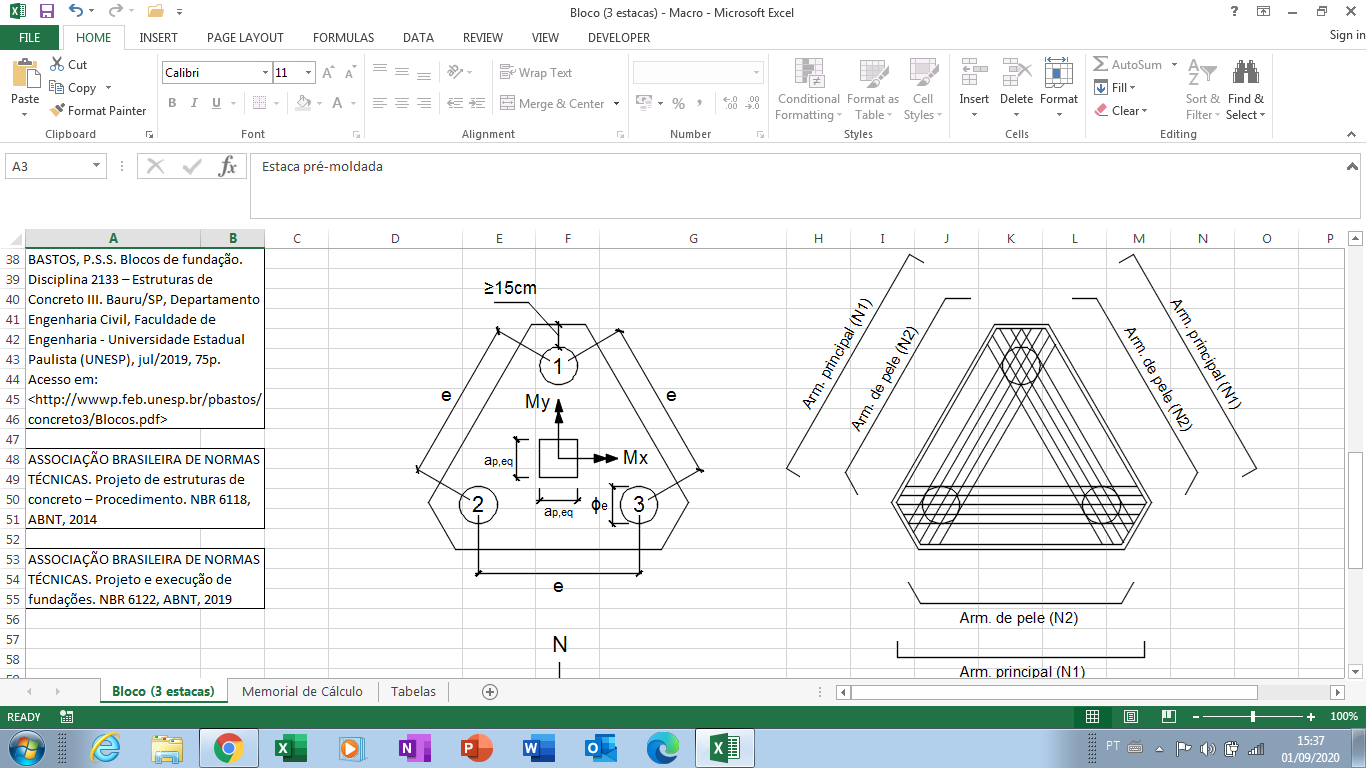Expand the Paste options arrow

[25, 113]
